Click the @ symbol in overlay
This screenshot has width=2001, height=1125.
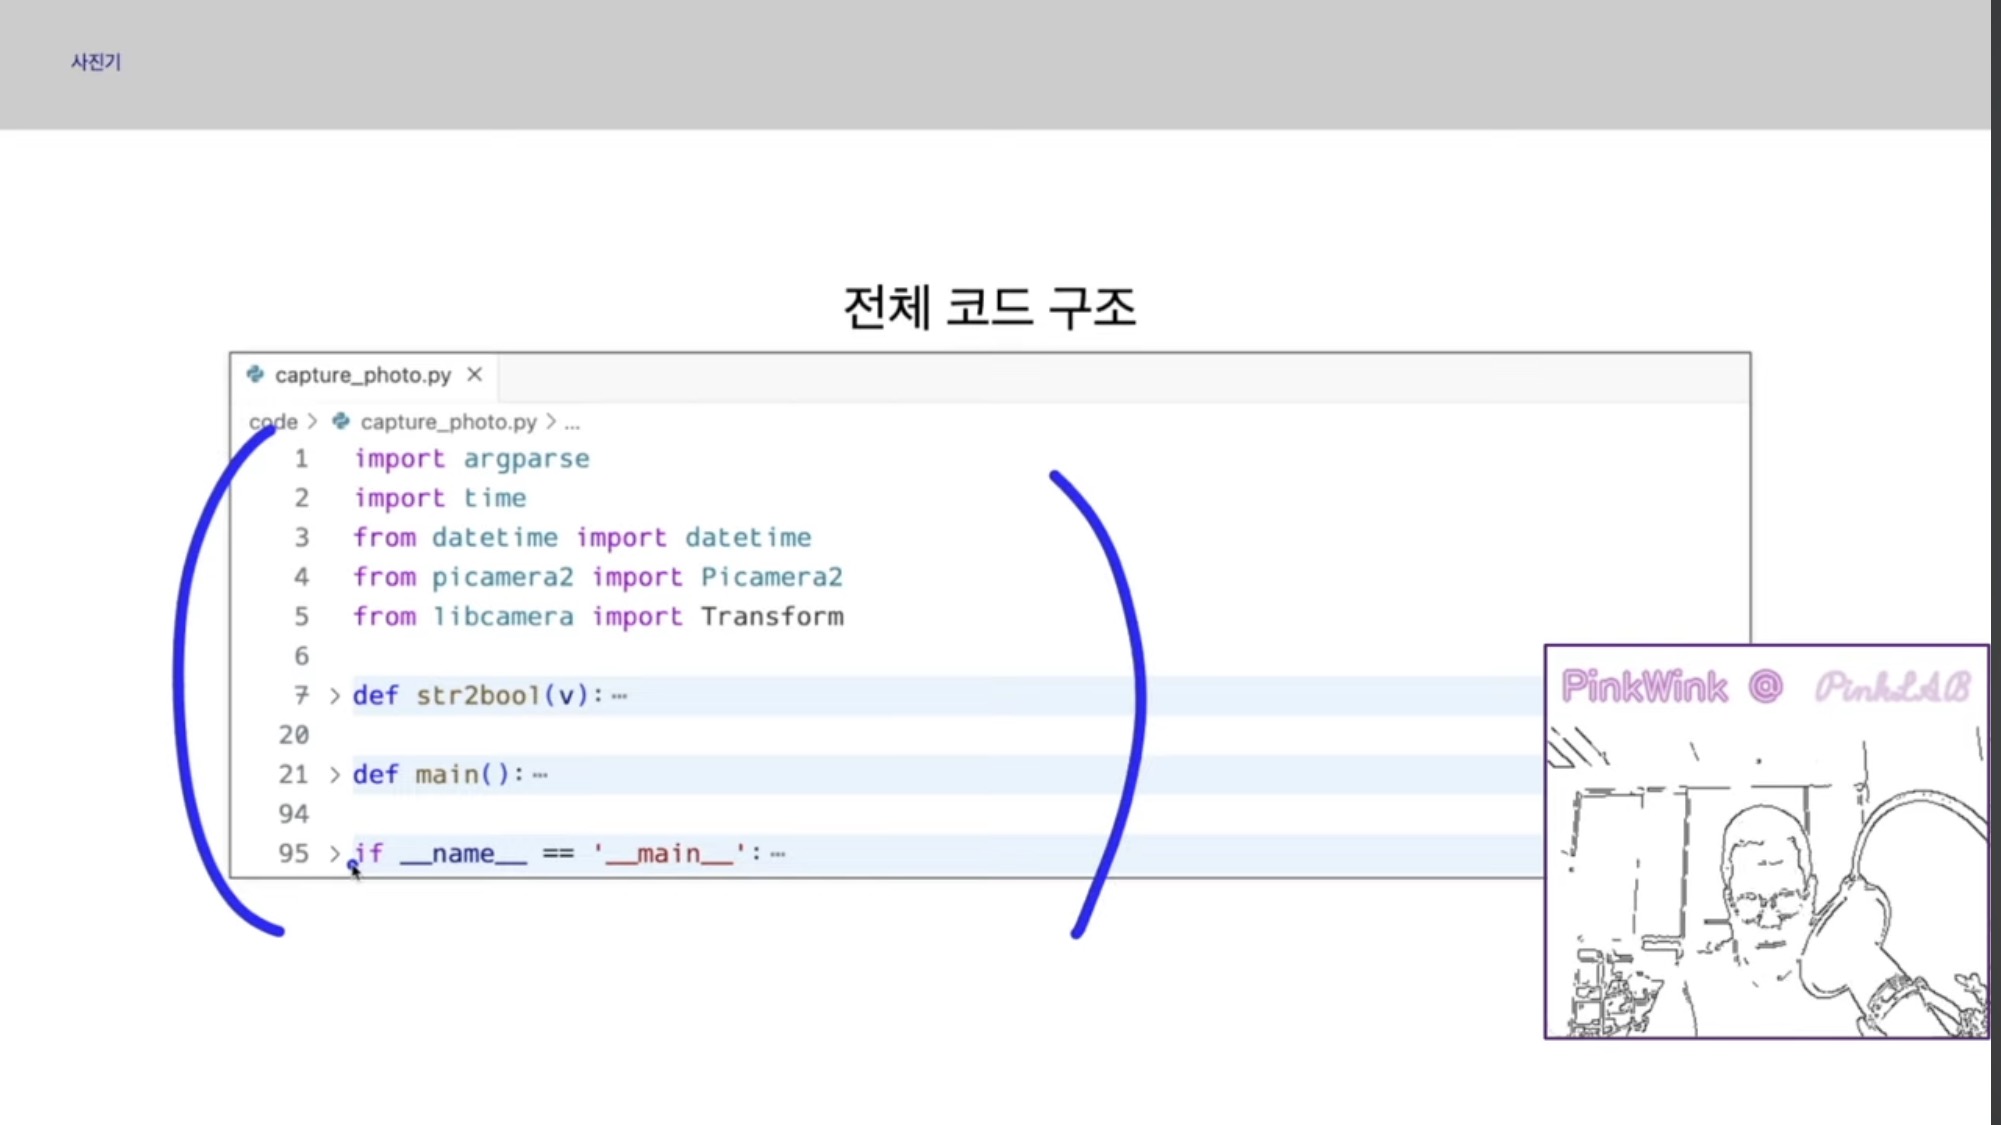tap(1766, 686)
